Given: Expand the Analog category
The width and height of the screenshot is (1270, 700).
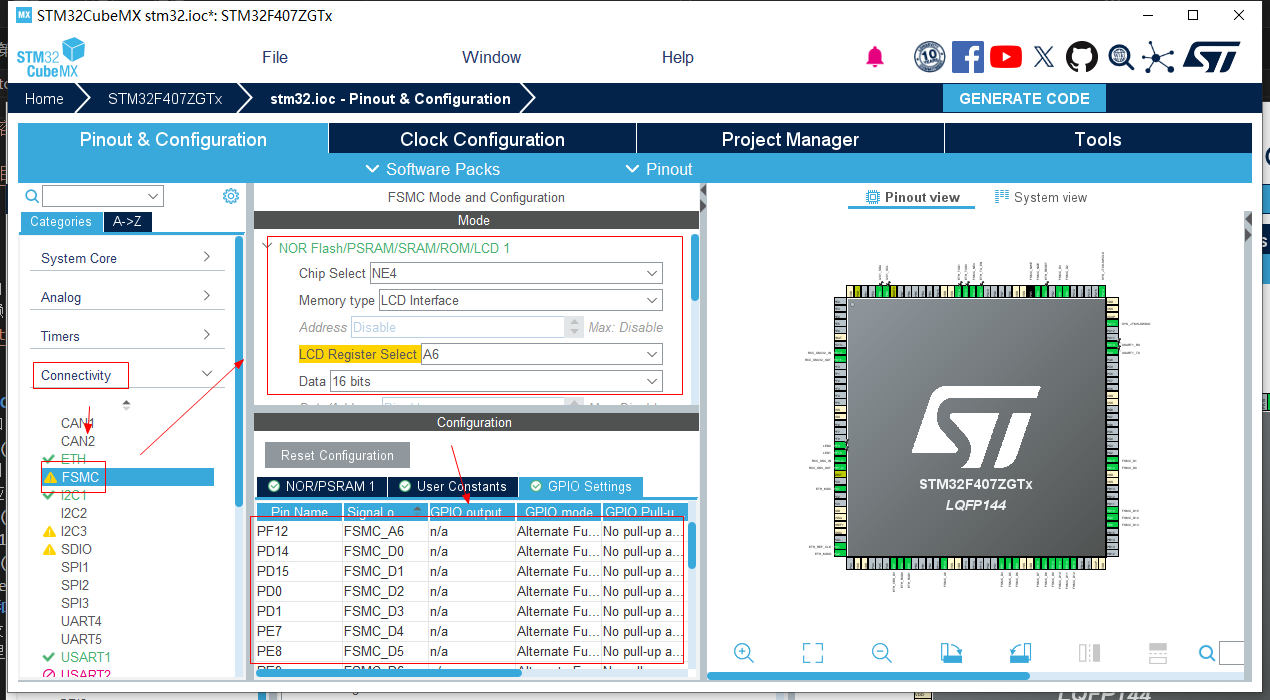Looking at the screenshot, I should (125, 297).
